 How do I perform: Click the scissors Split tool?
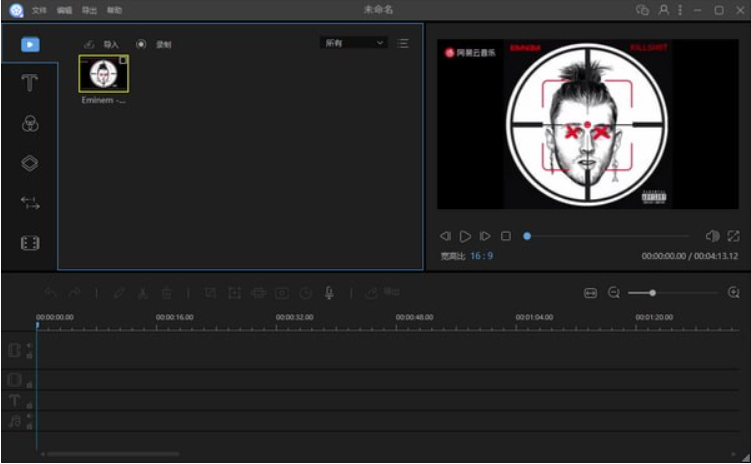pyautogui.click(x=142, y=293)
